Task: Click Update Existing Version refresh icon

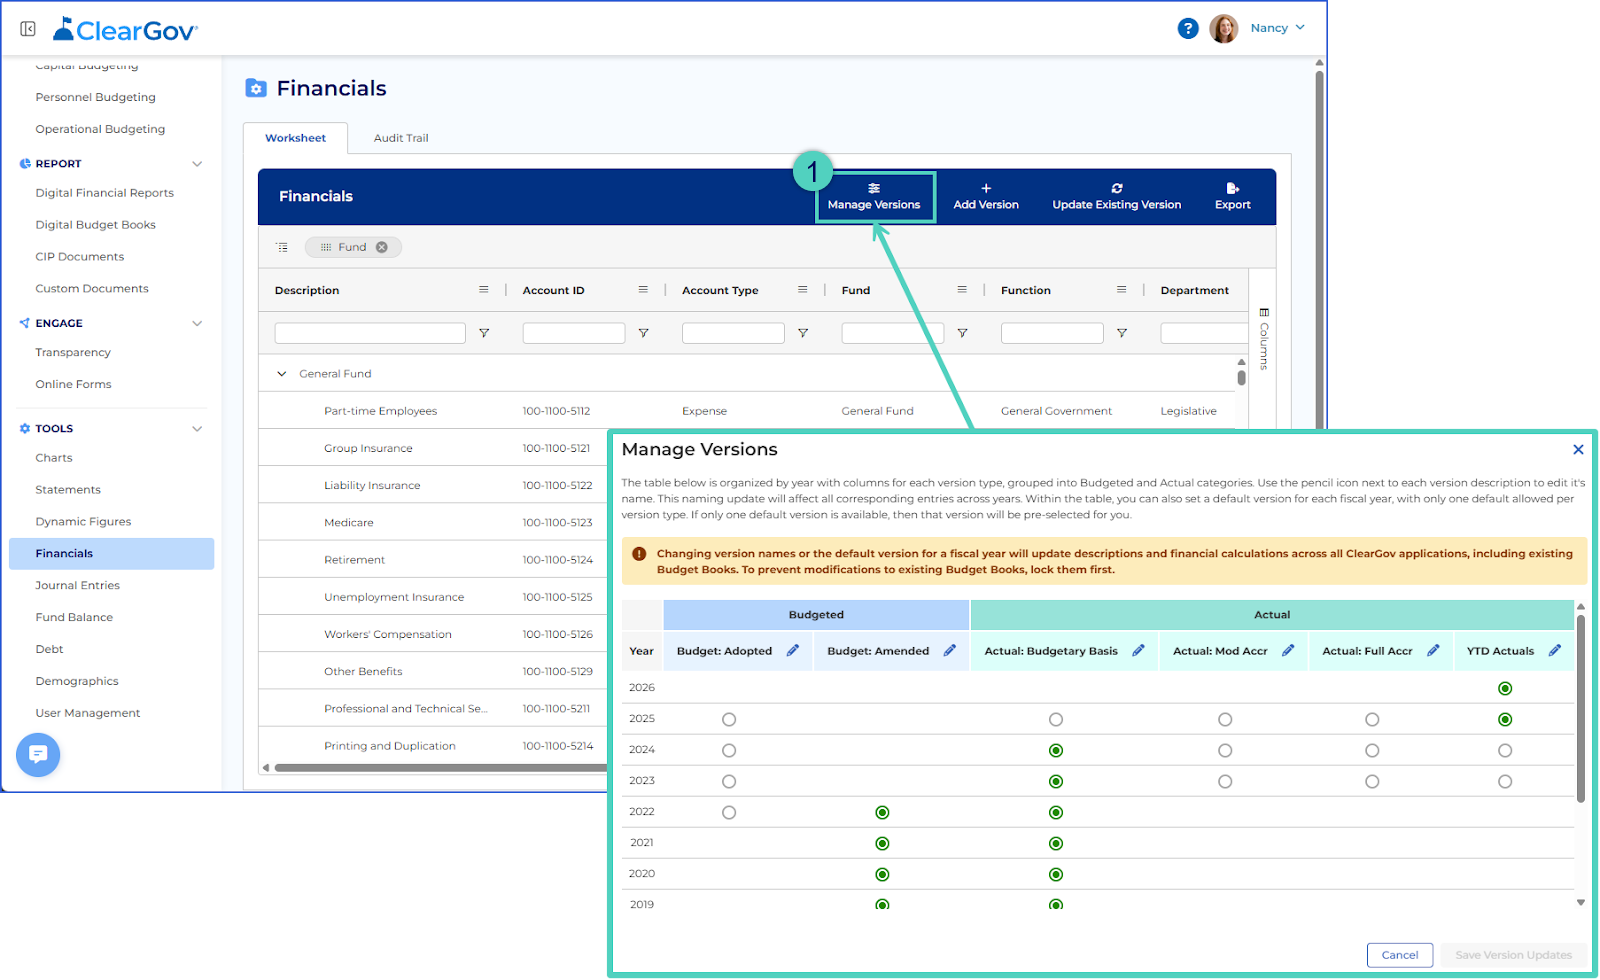Action: click(1117, 188)
